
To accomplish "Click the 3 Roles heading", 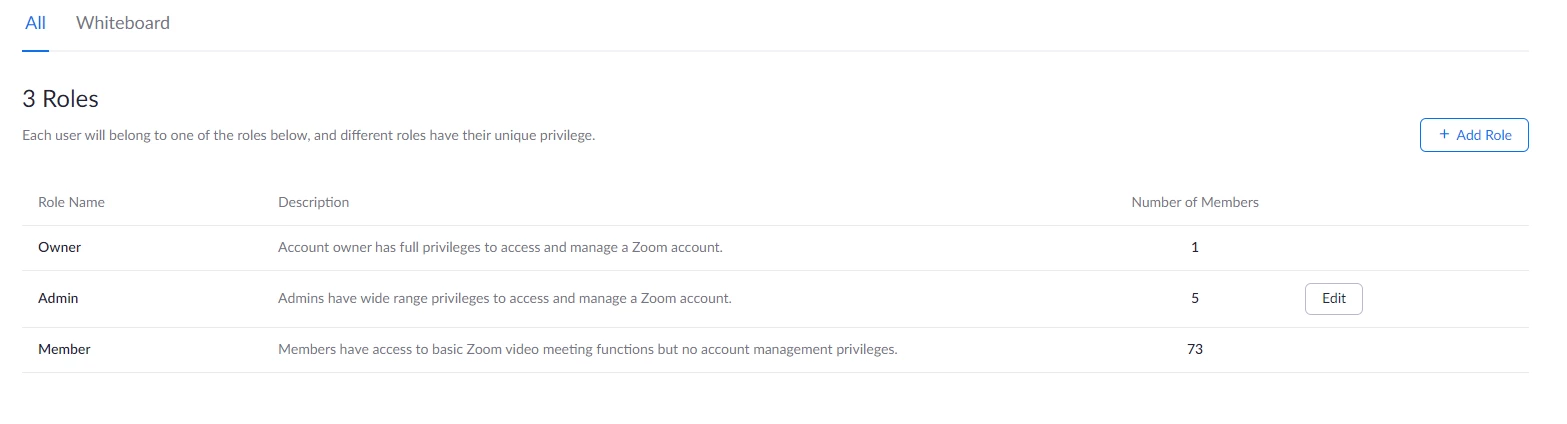I will (60, 99).
